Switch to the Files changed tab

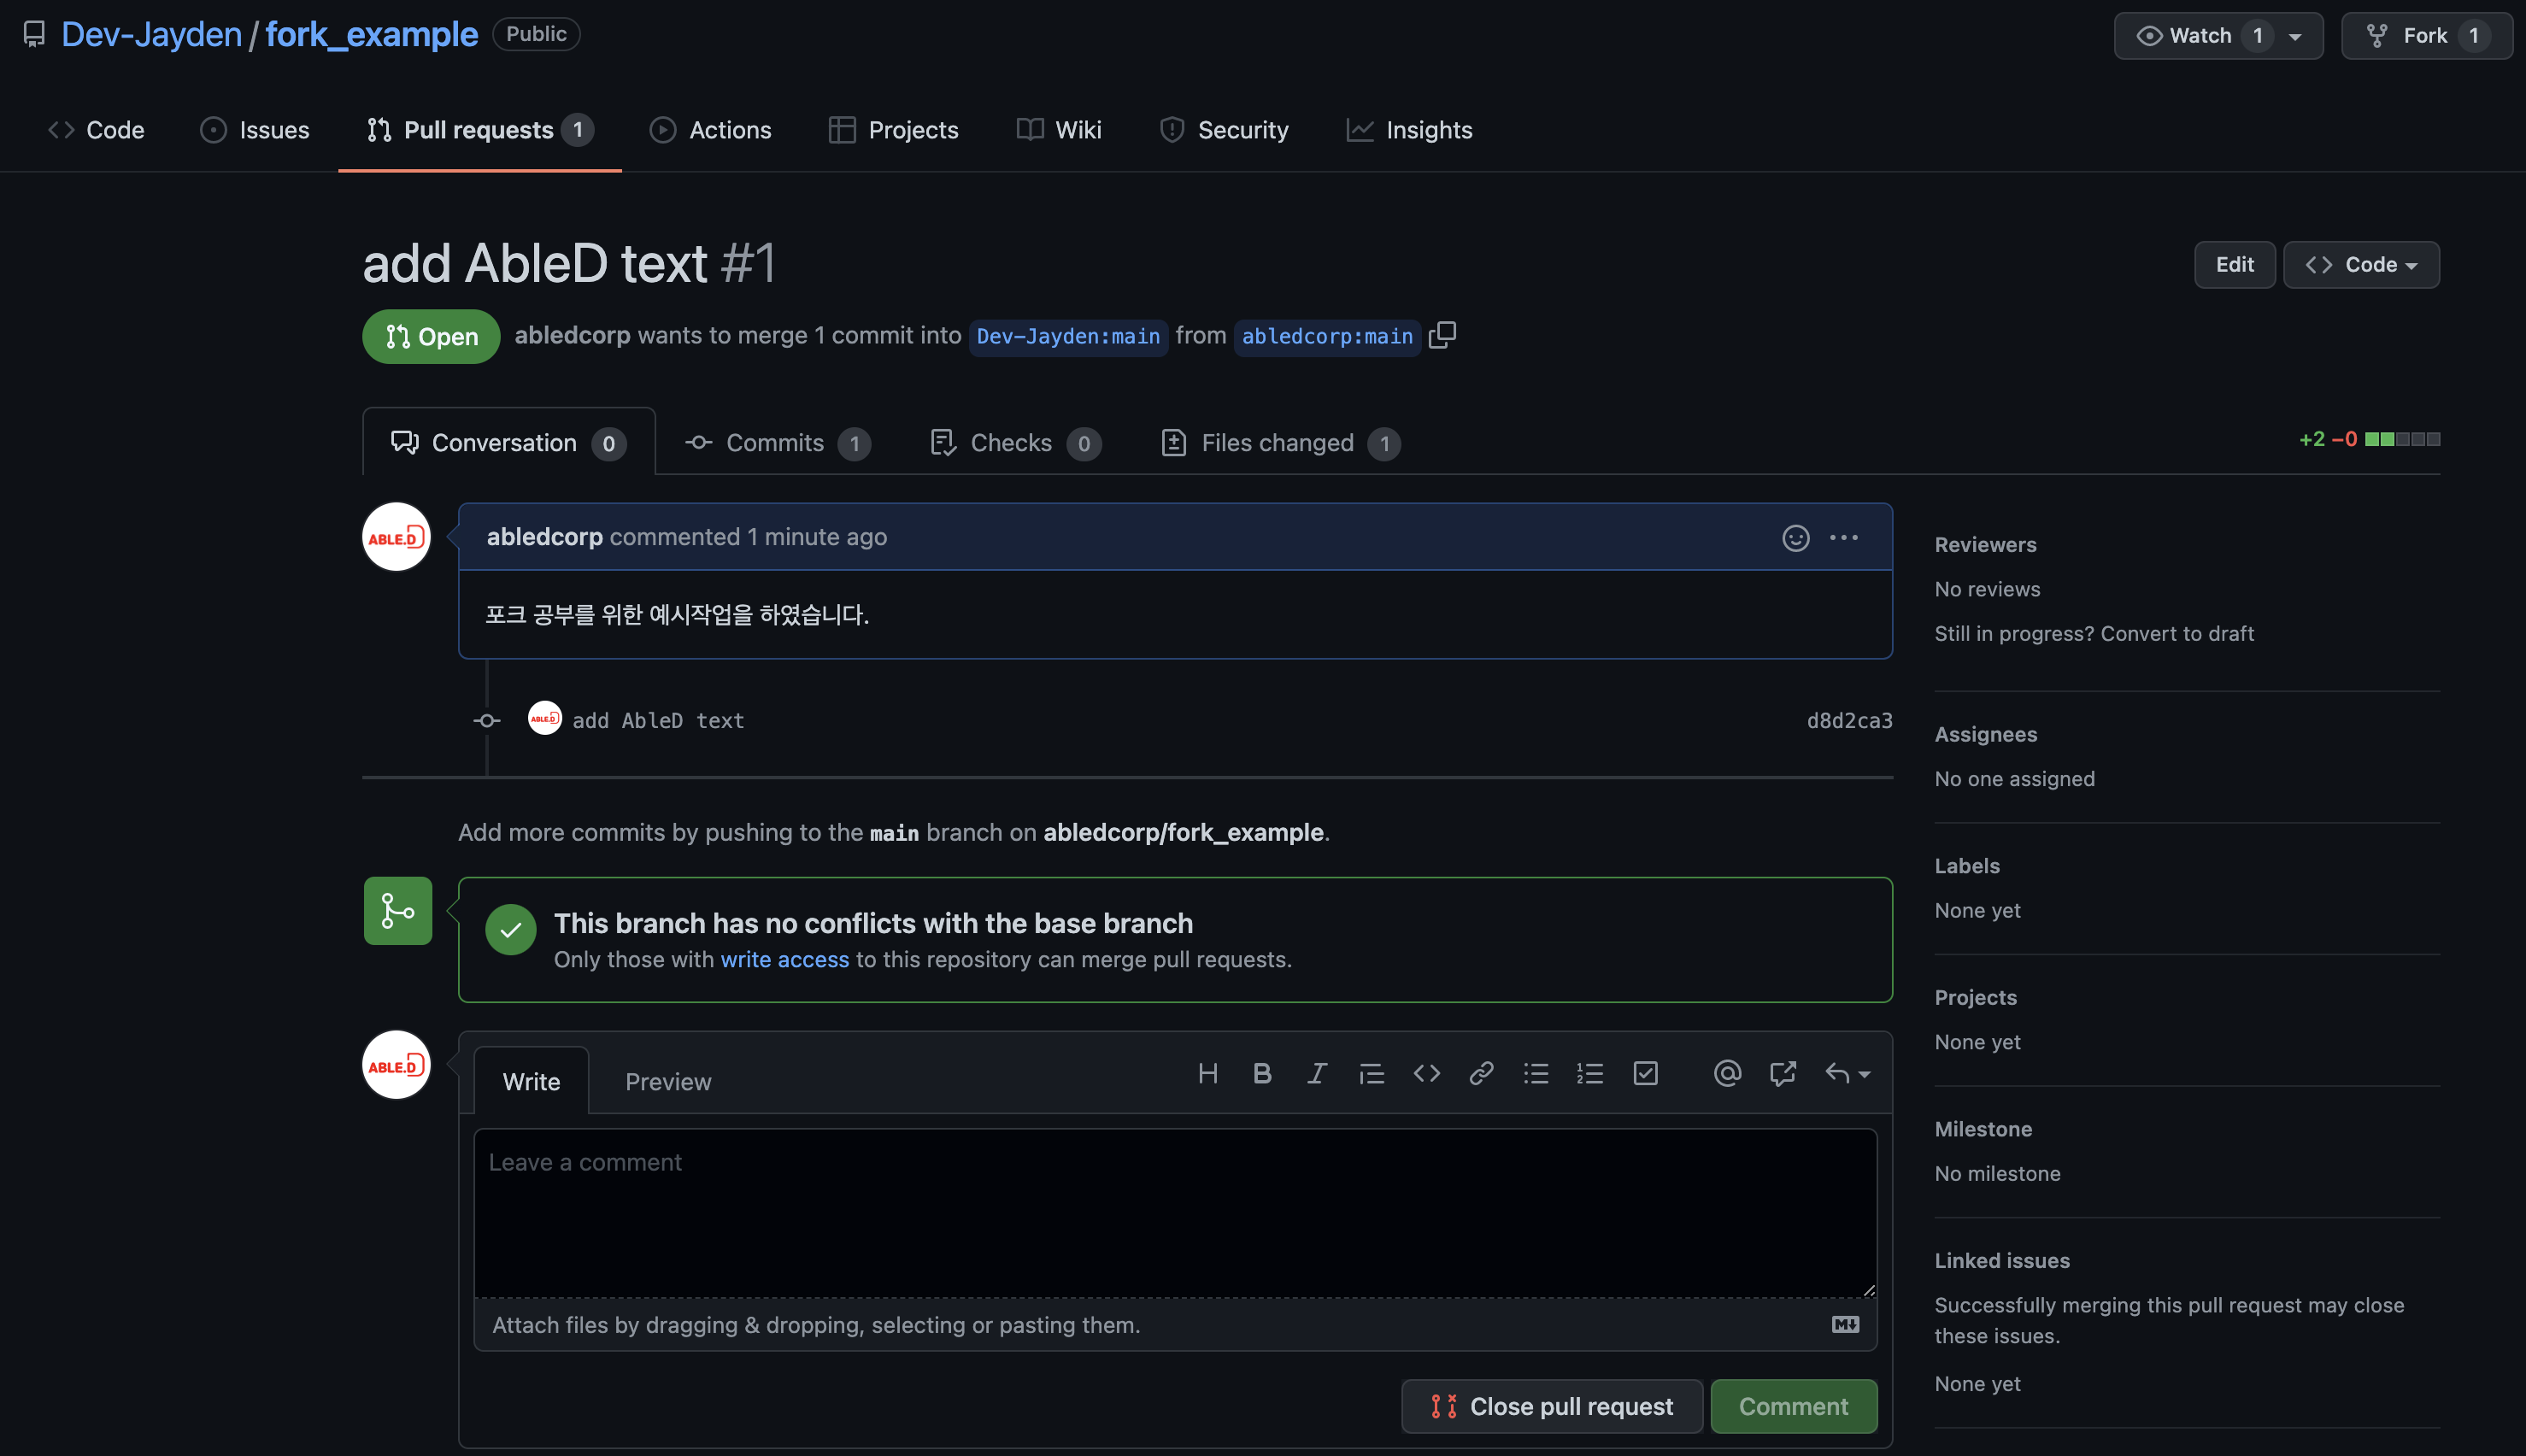click(x=1279, y=443)
